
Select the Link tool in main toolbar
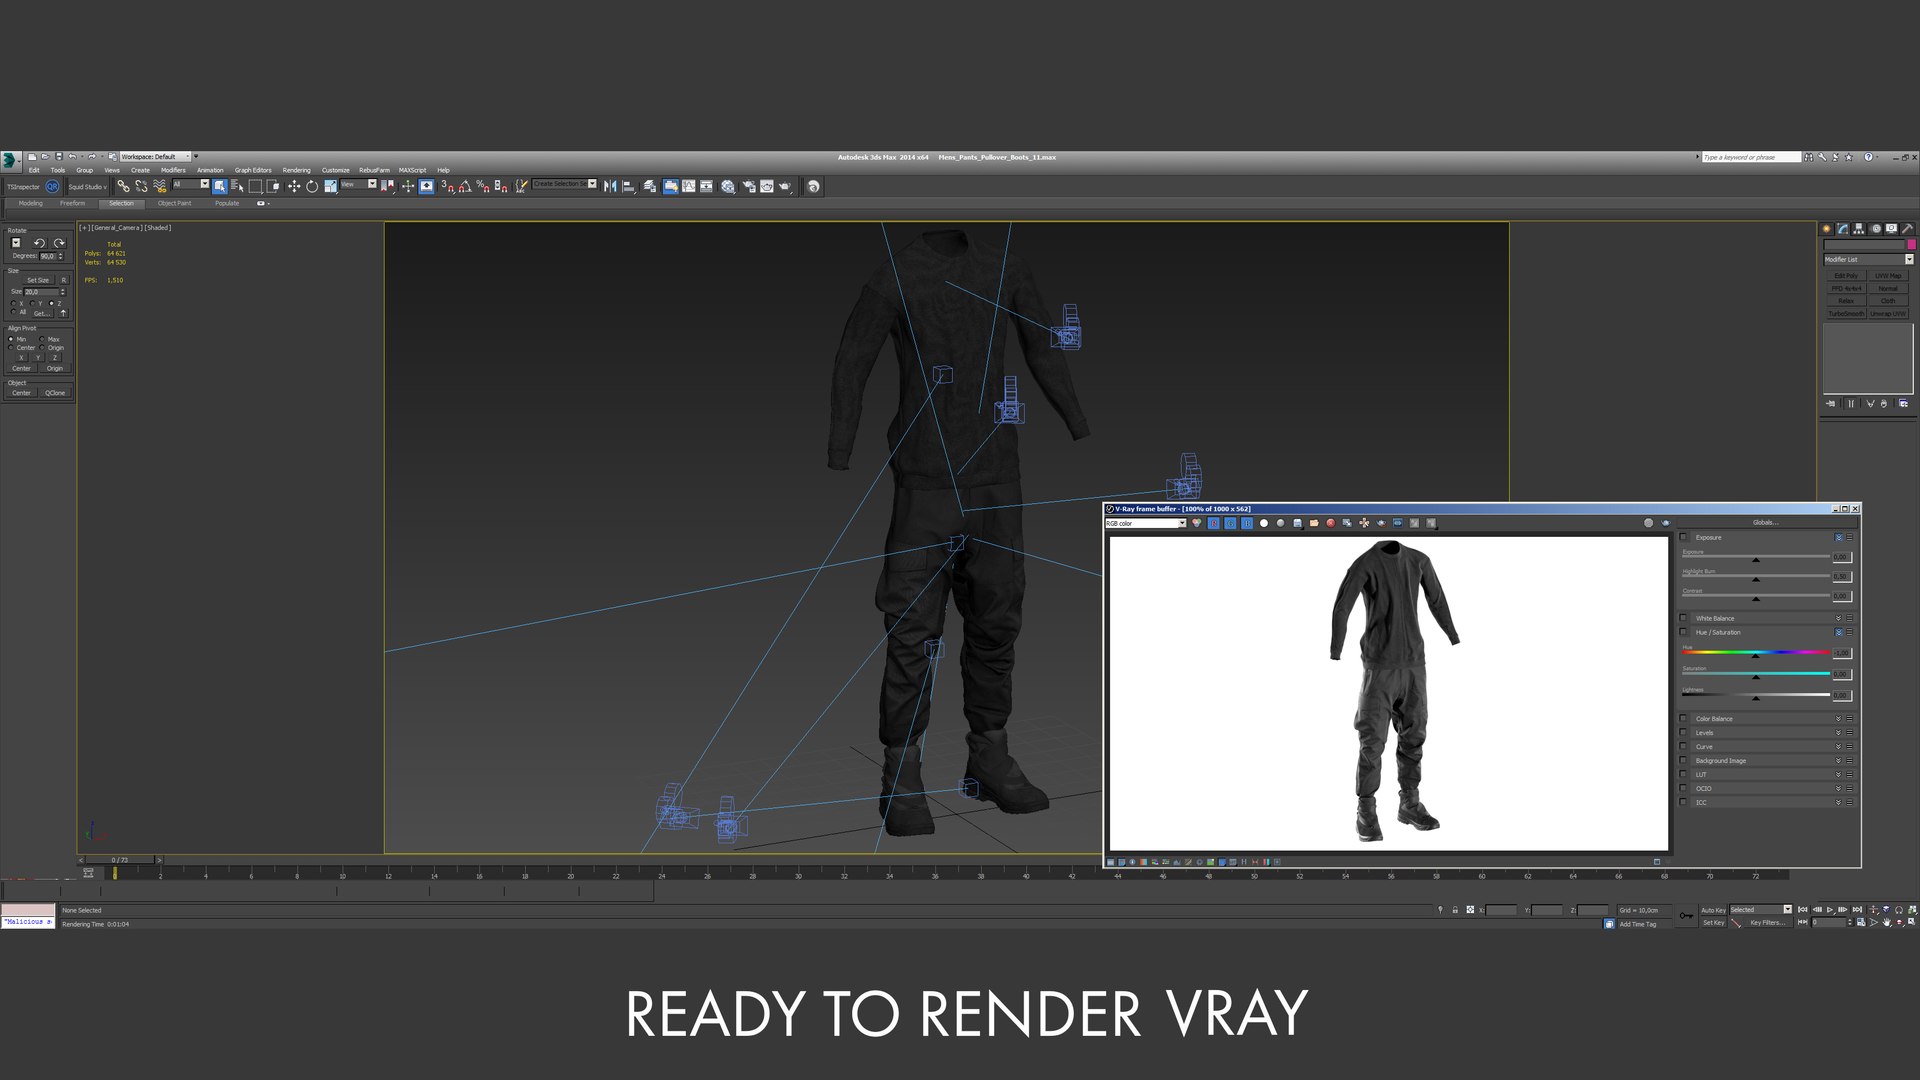123,186
